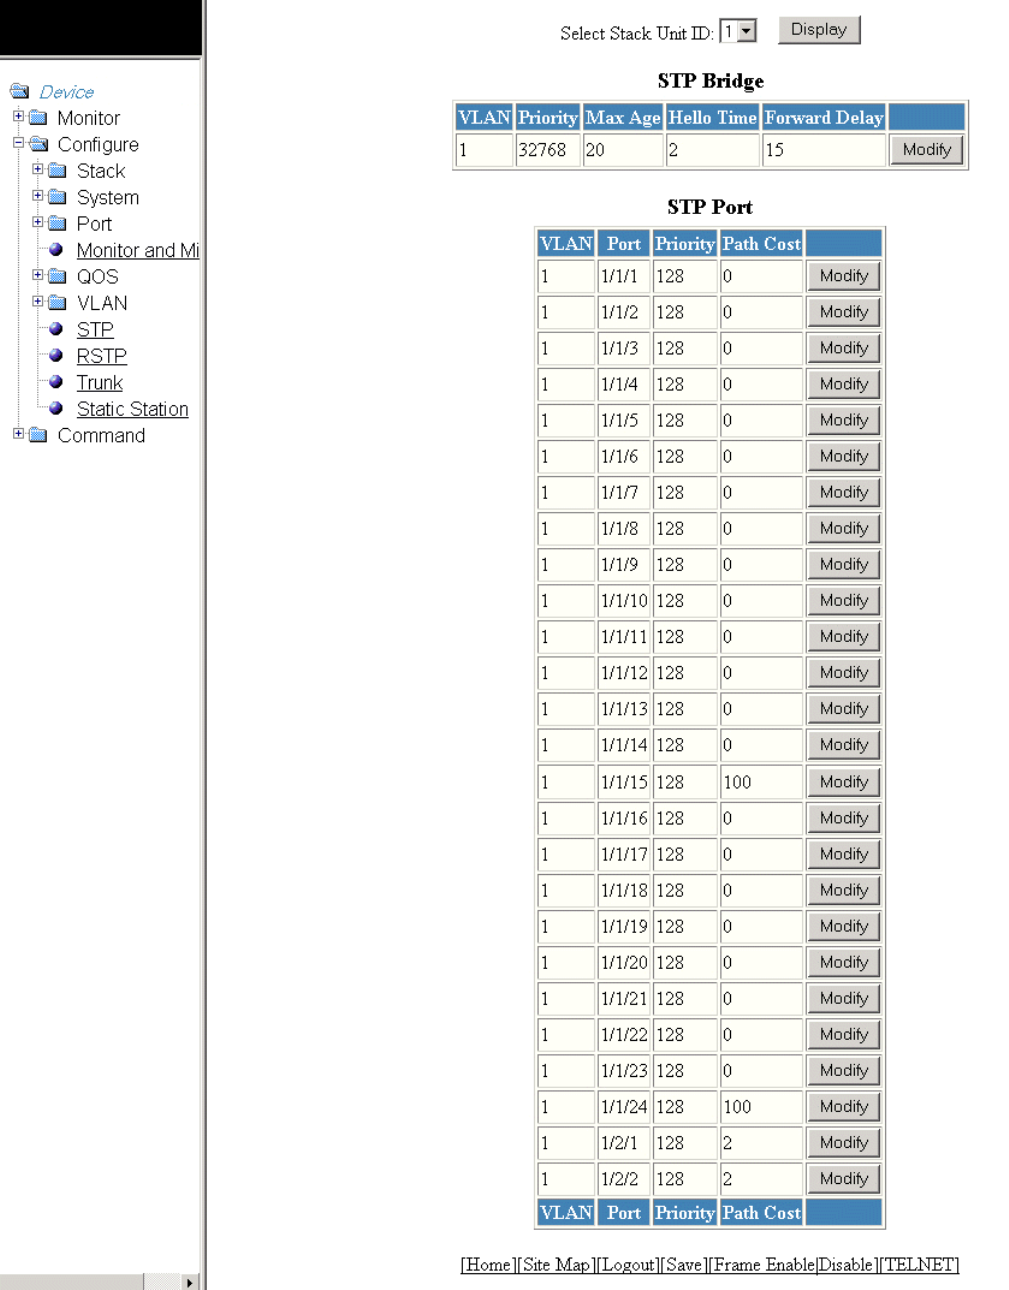Viewport: 1009px width, 1290px height.
Task: Click the VLAN folder icon in tree
Action: click(58, 302)
